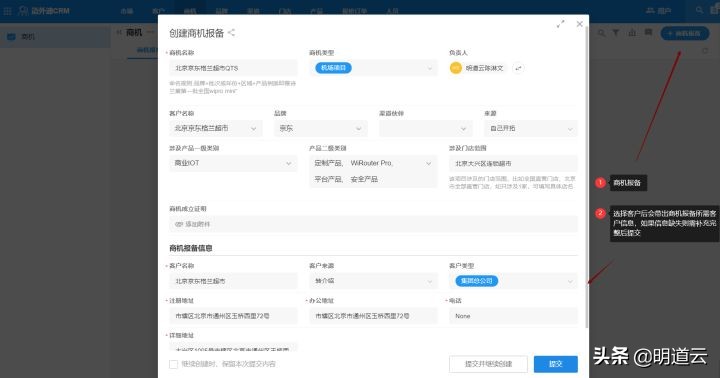This screenshot has height=378, width=720.
Task: Click the 定制产品 selected option text
Action: 328,163
